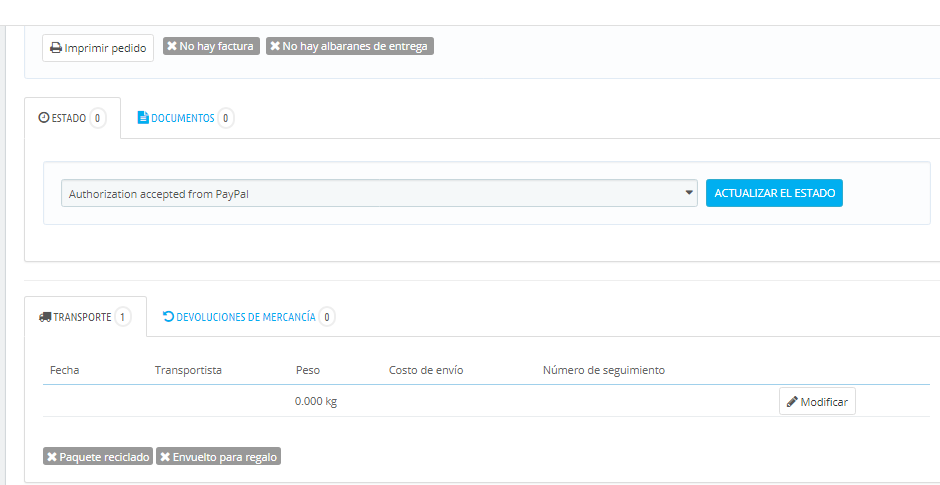940x485 pixels.
Task: Click the Modificar button in shipping row
Action: point(817,402)
